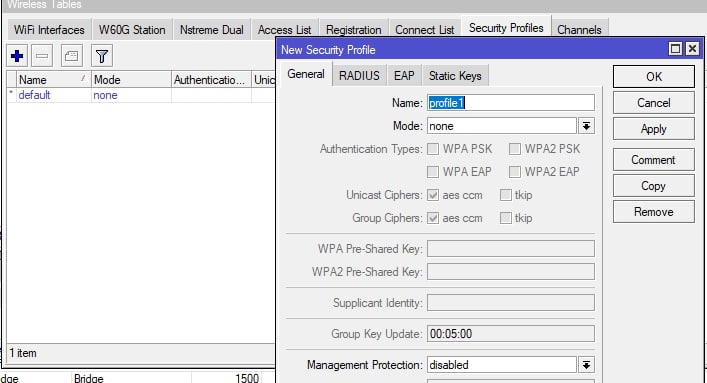The height and width of the screenshot is (383, 707).
Task: Click the 1 item status text
Action: click(23, 353)
